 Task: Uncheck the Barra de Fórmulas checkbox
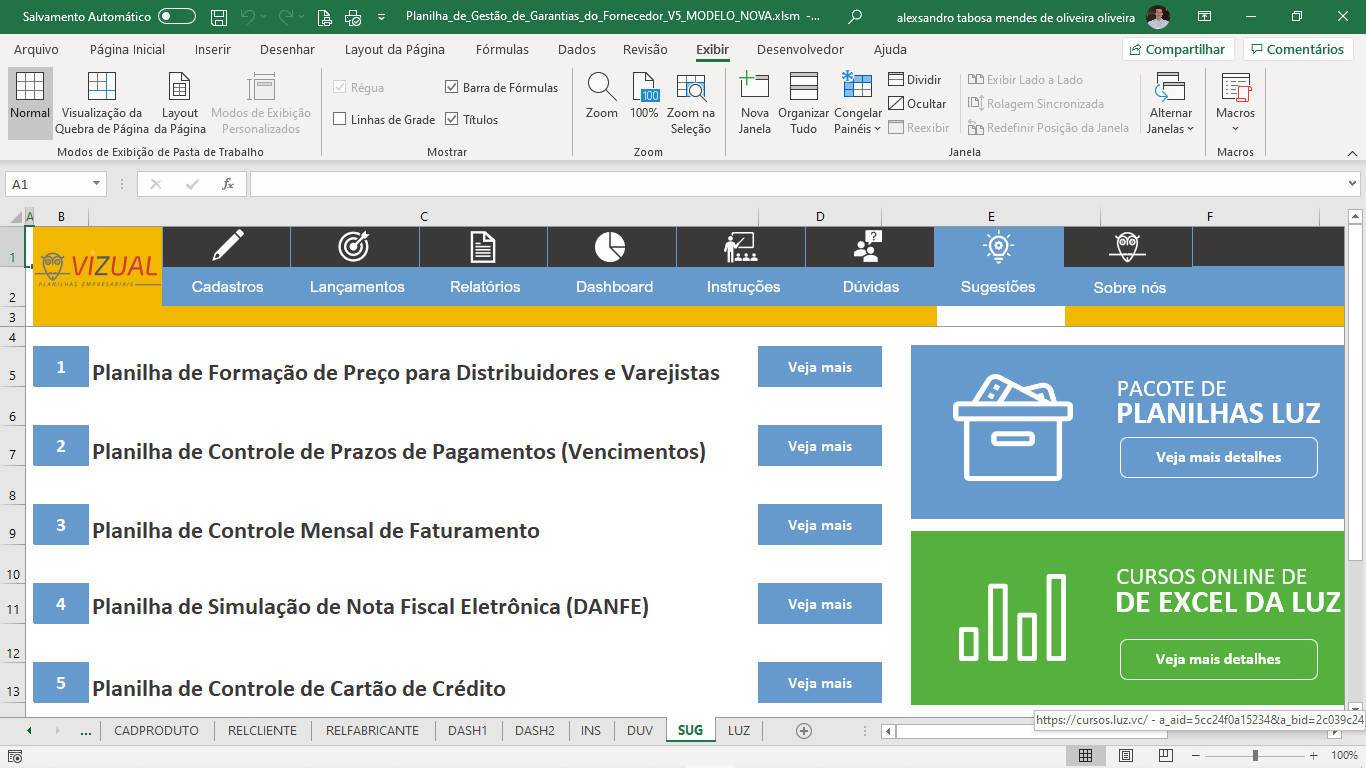pos(452,88)
